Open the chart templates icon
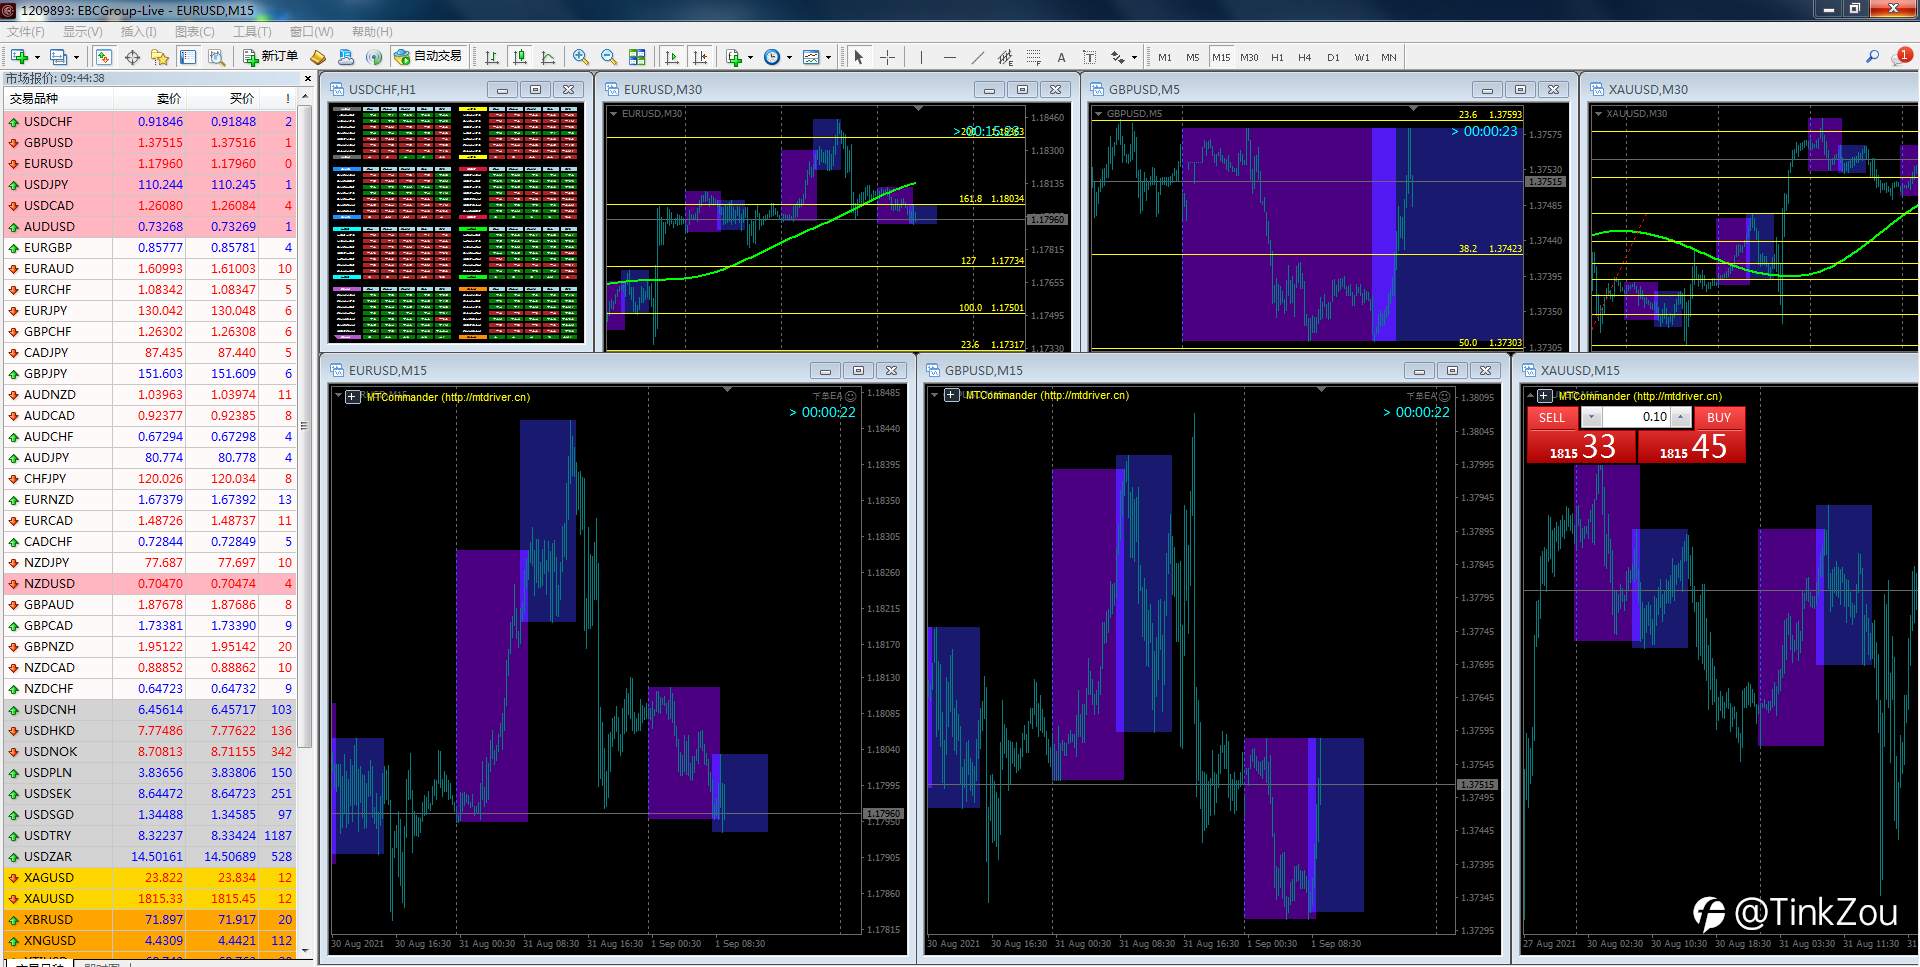The width and height of the screenshot is (1920, 967). 811,57
